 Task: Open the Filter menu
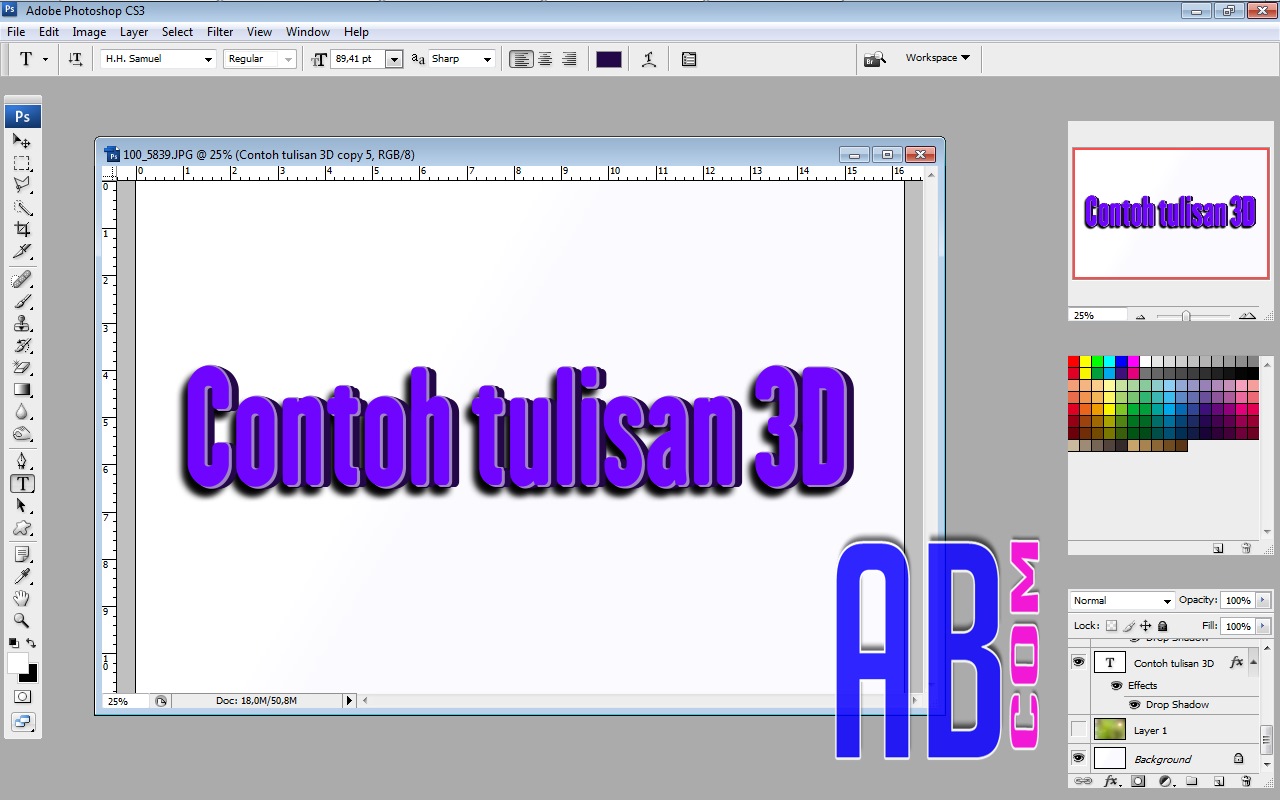click(x=219, y=31)
